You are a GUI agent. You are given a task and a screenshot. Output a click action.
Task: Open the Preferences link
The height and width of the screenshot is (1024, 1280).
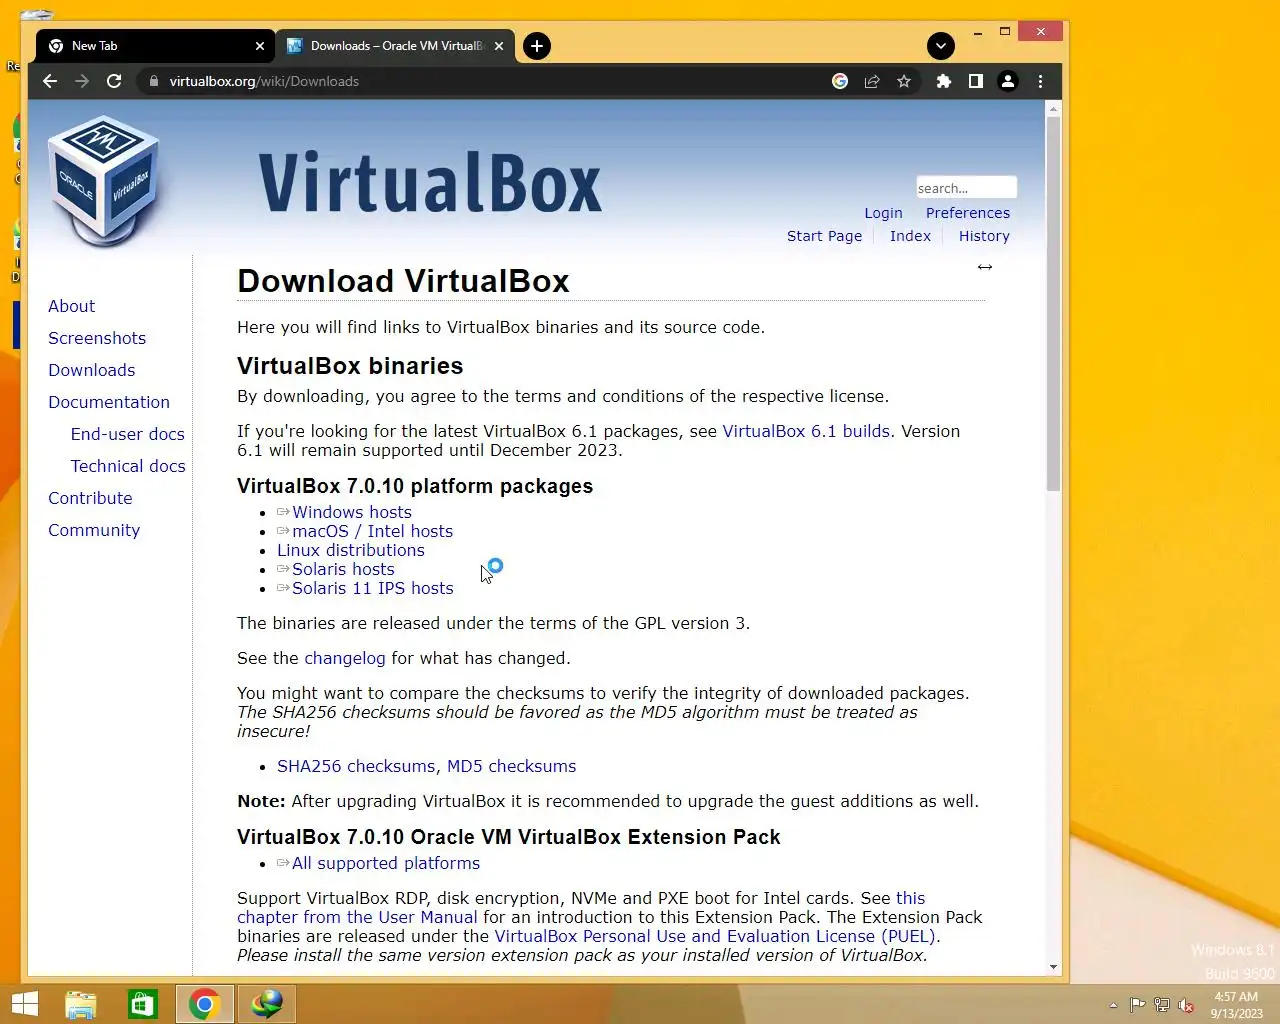[968, 213]
